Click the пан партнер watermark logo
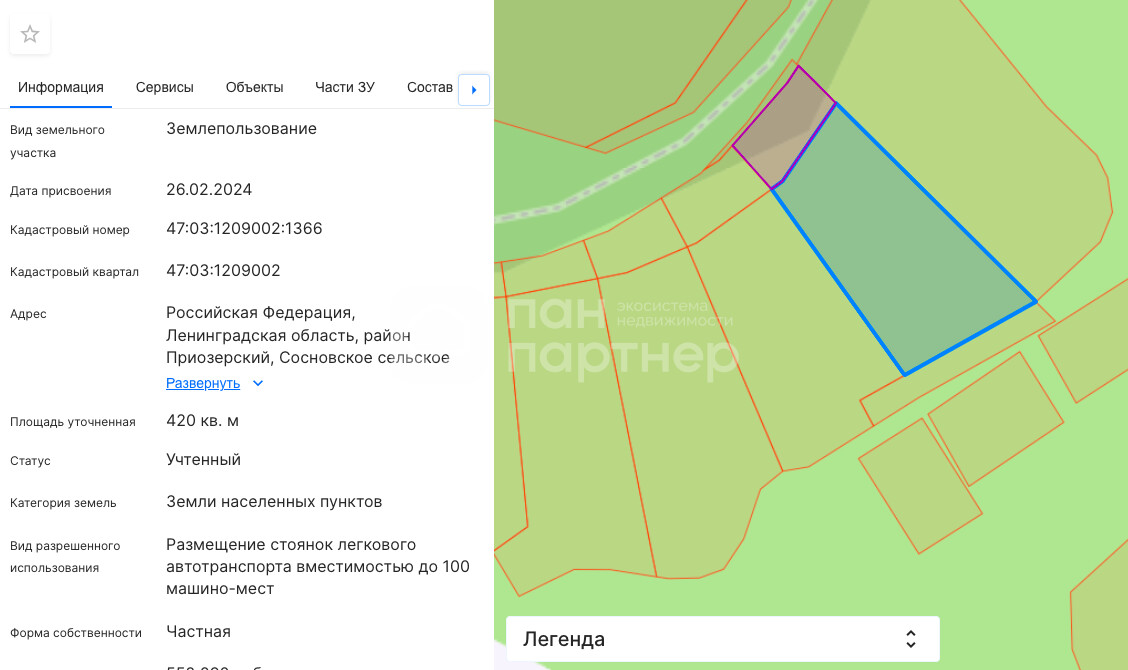1128x670 pixels. 620,338
